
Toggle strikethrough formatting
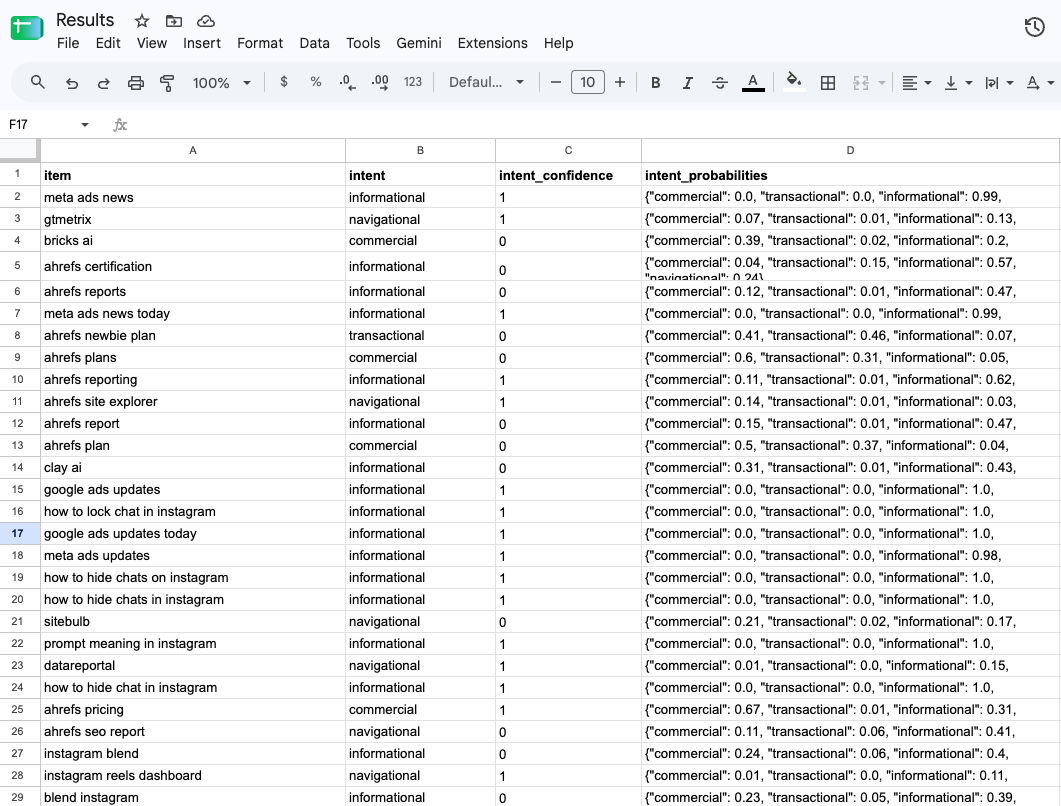(720, 83)
